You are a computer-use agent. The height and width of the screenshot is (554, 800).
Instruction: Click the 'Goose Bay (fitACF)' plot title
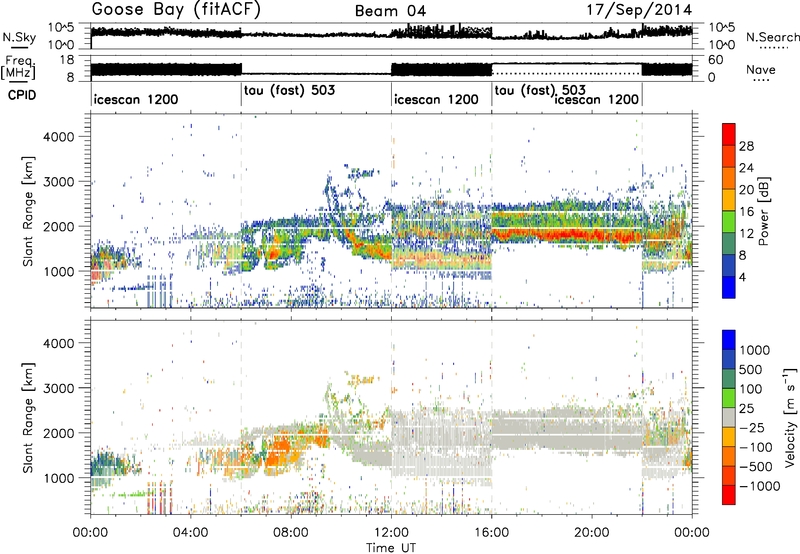(x=176, y=10)
